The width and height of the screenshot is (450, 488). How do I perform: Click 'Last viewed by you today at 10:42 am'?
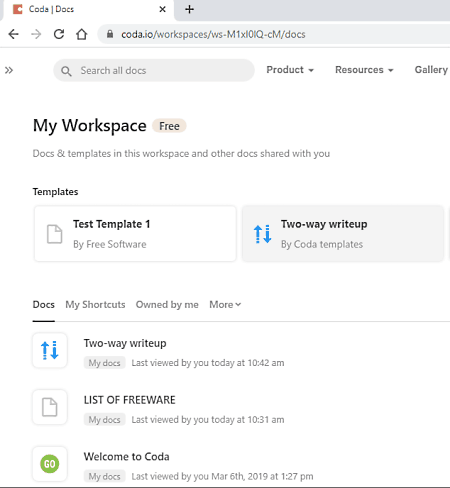click(208, 363)
